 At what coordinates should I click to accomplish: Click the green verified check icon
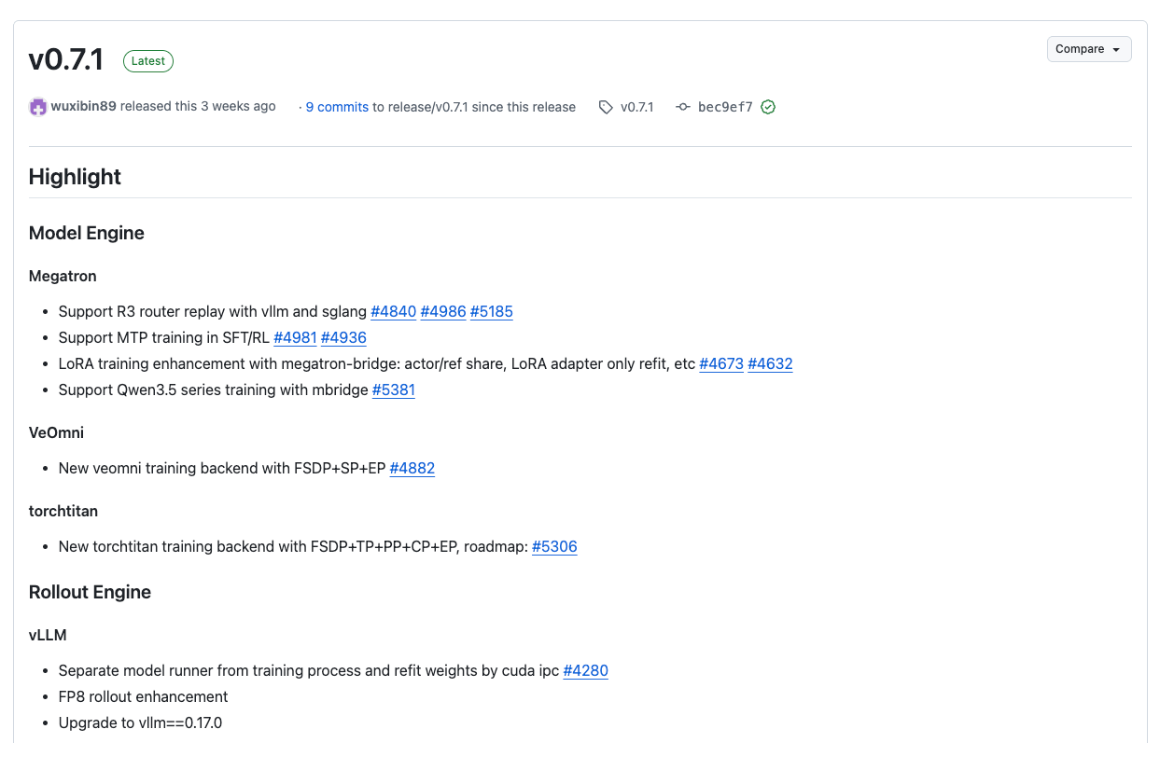768,107
